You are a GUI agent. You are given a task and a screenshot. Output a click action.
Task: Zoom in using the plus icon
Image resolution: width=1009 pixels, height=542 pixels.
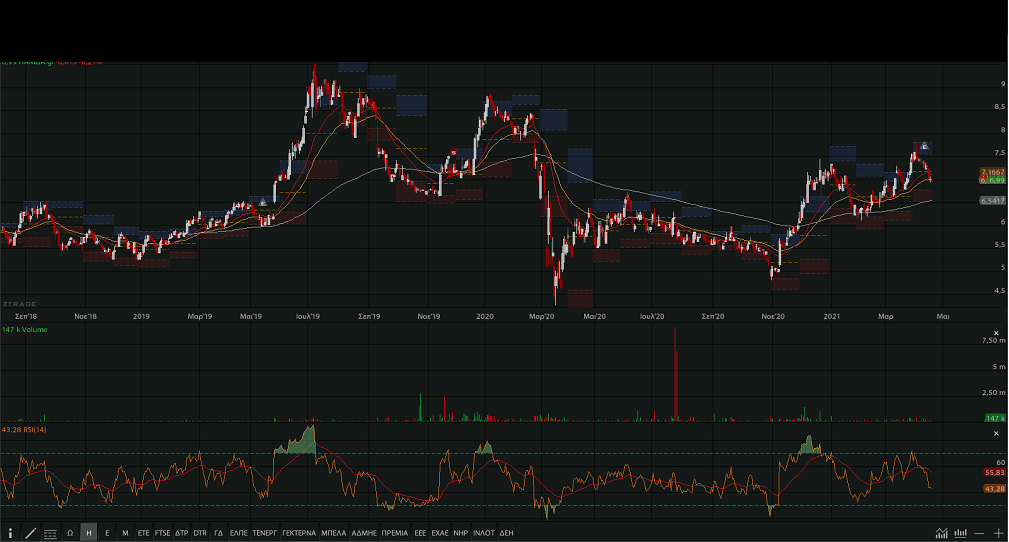pos(998,533)
